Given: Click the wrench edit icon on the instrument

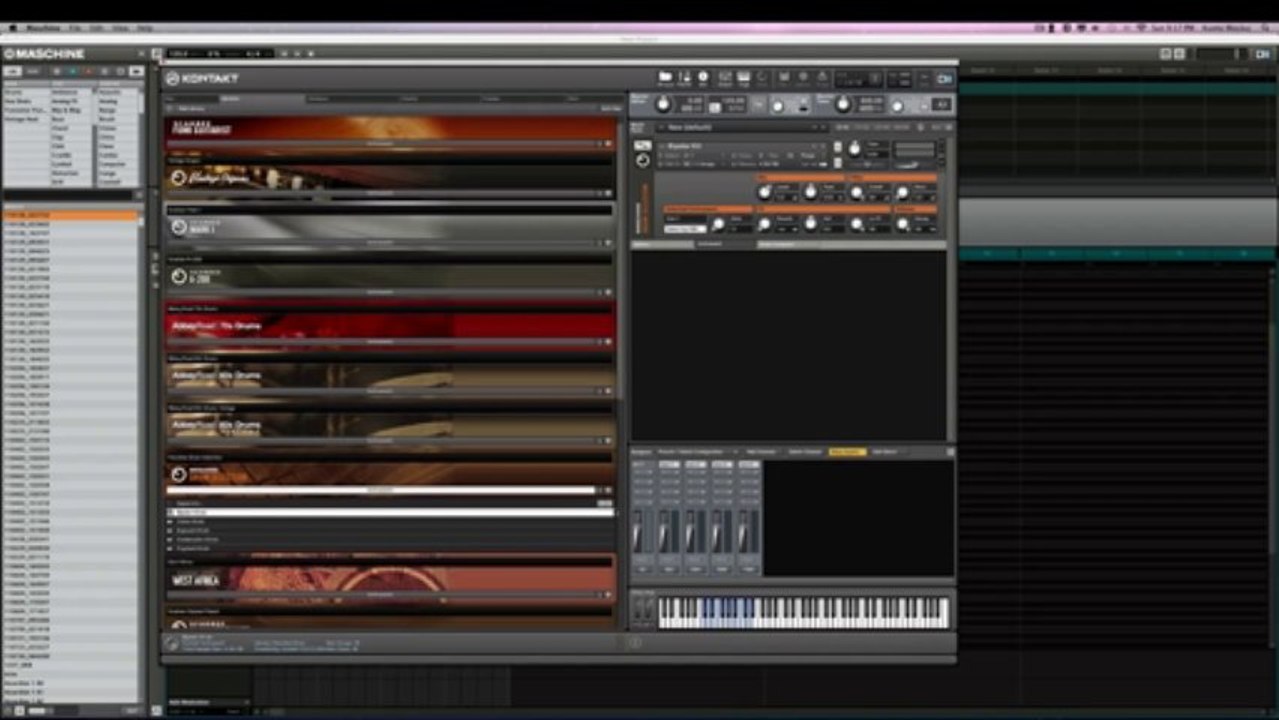Looking at the screenshot, I should point(643,146).
